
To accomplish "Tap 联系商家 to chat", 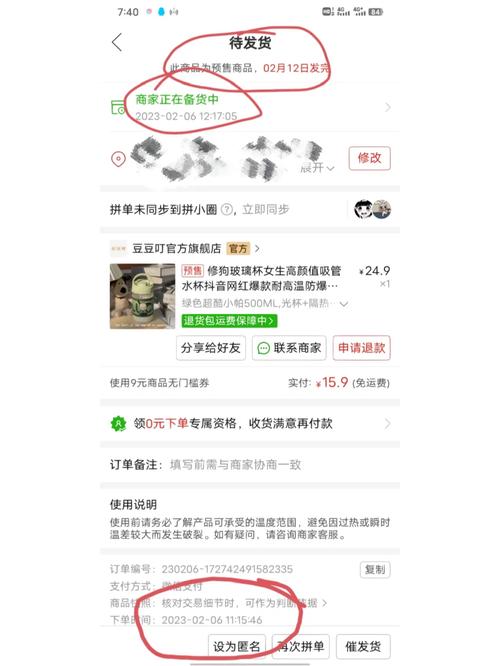I will pos(289,348).
